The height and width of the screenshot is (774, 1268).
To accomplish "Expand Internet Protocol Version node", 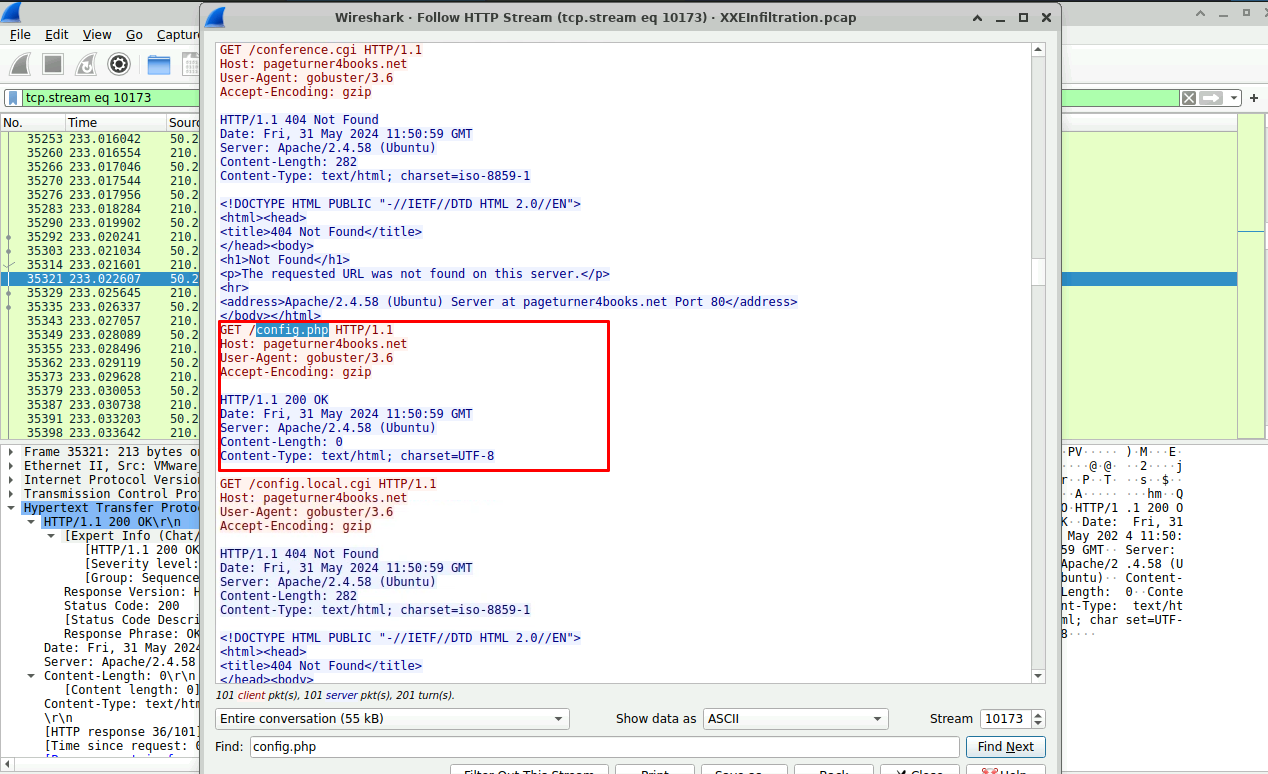I will click(x=11, y=480).
